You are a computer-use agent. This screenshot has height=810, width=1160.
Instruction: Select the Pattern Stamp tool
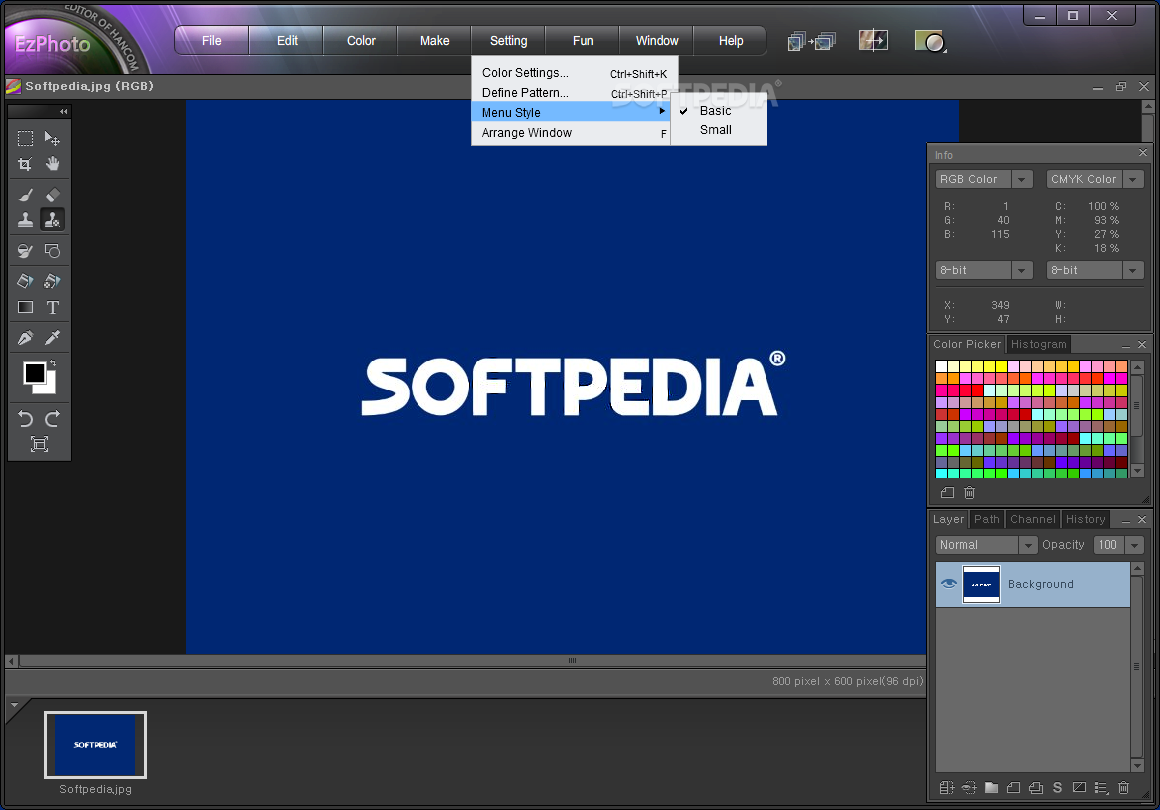[x=53, y=220]
